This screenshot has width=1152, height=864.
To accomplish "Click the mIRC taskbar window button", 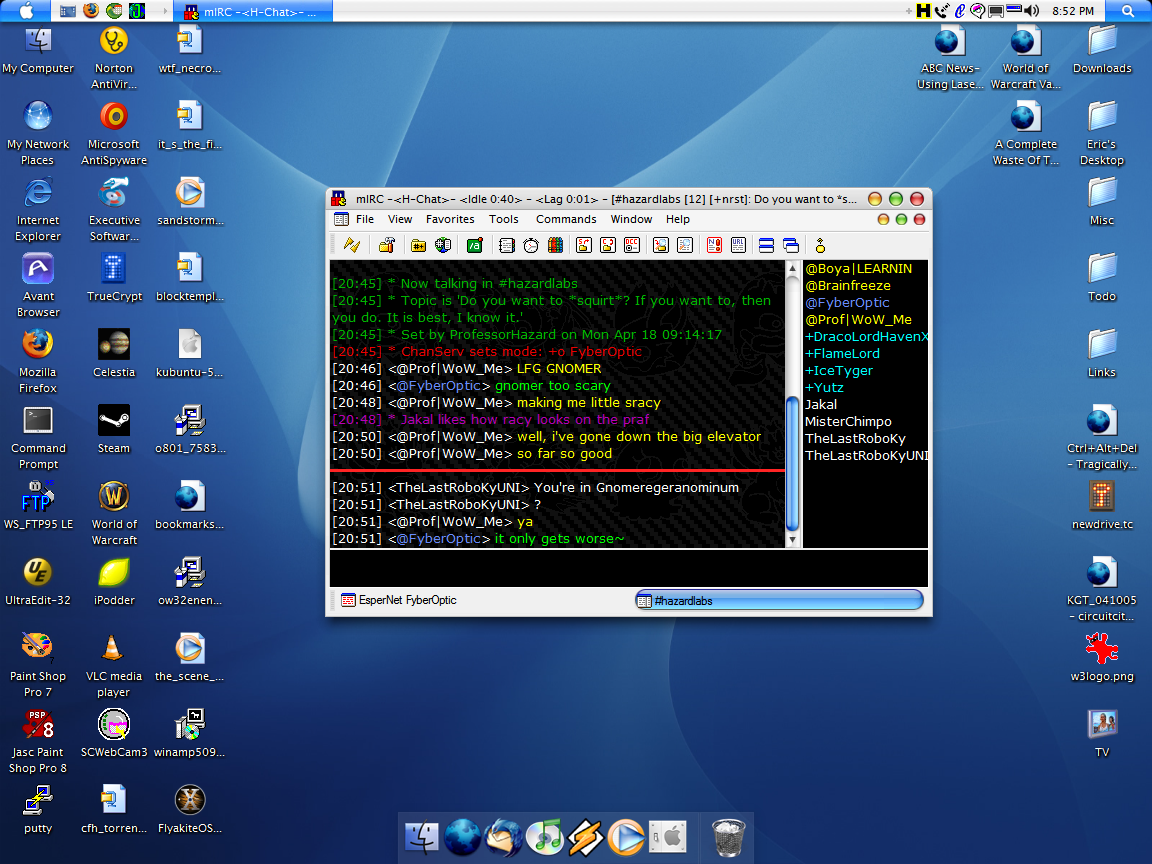I will tap(253, 11).
